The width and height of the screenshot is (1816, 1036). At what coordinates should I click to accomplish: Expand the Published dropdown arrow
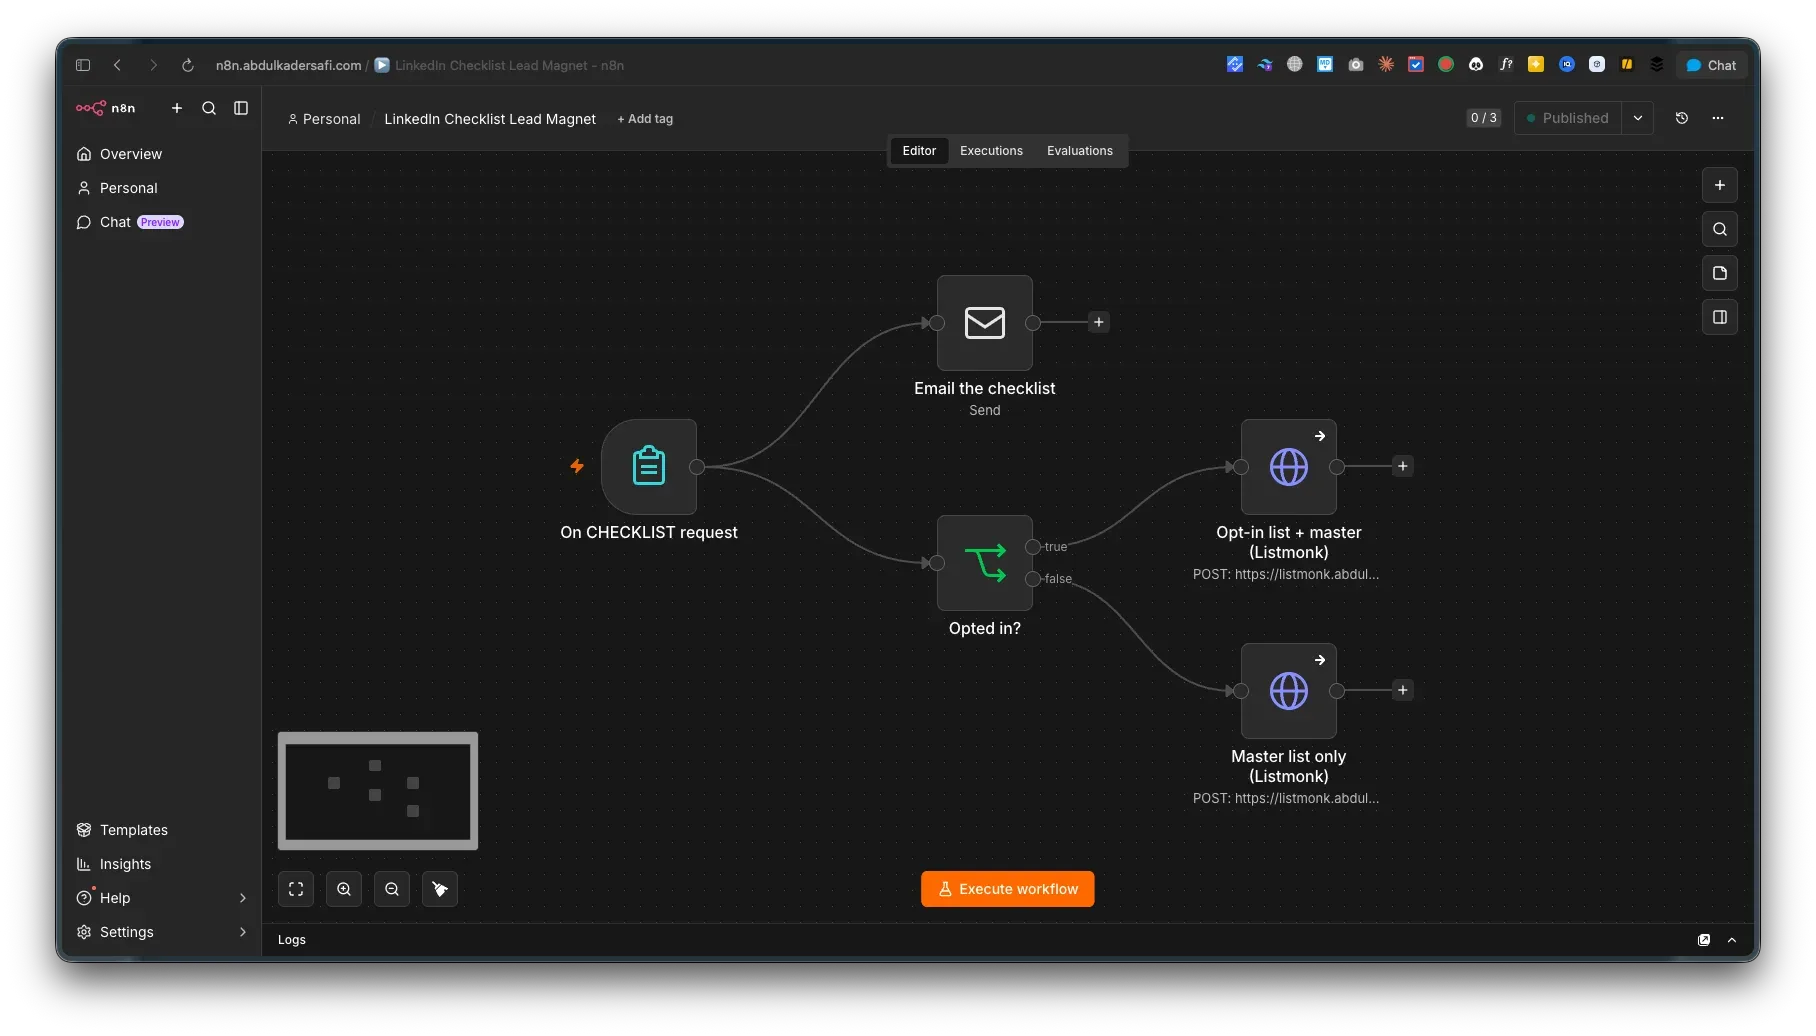(1638, 118)
